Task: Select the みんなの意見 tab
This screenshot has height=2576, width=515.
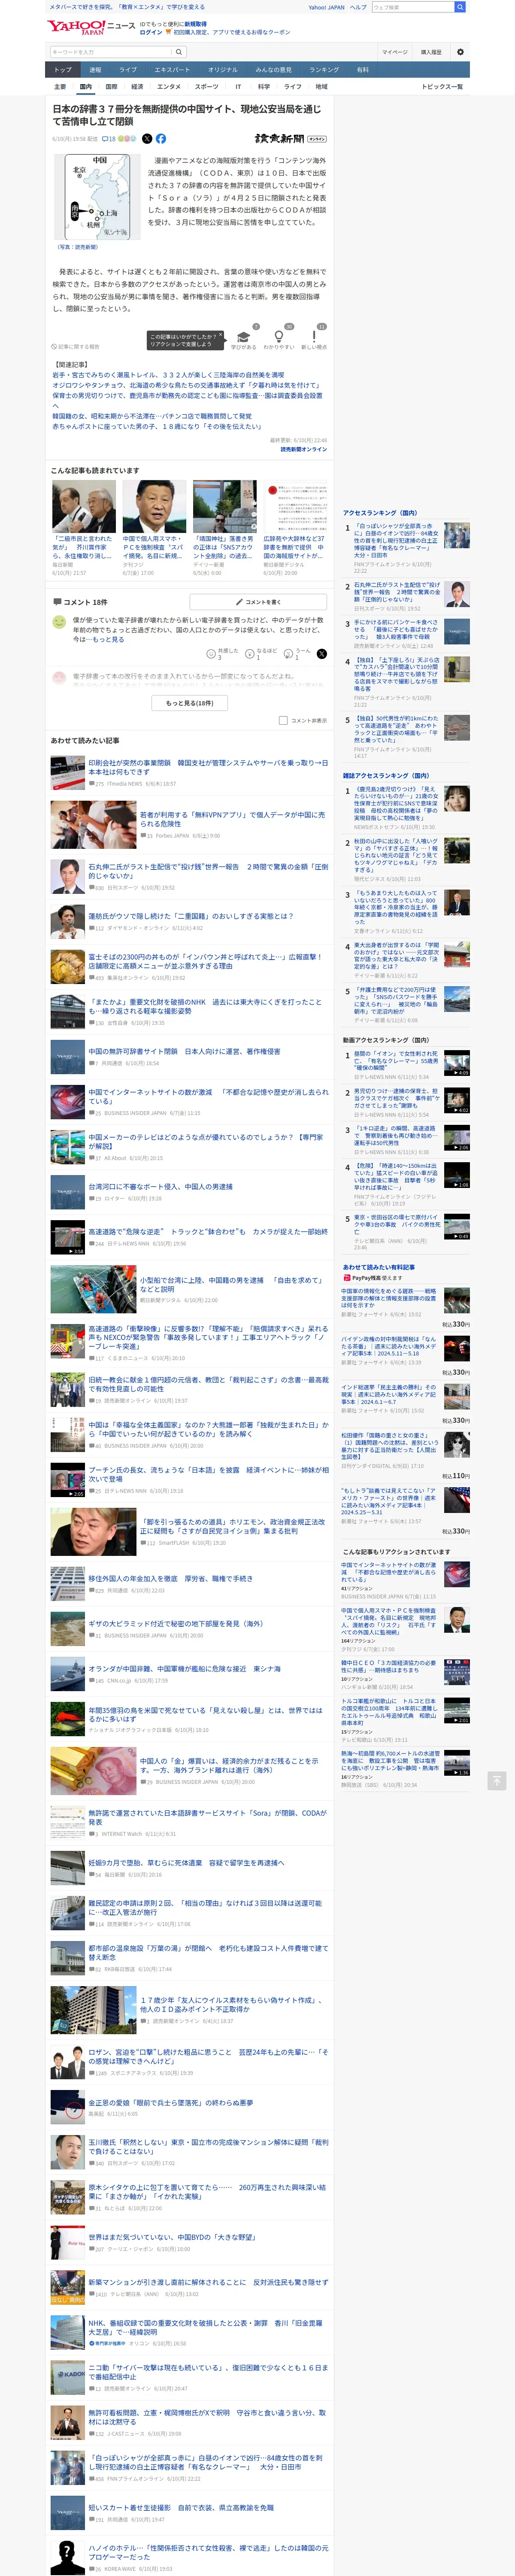Action: click(273, 70)
